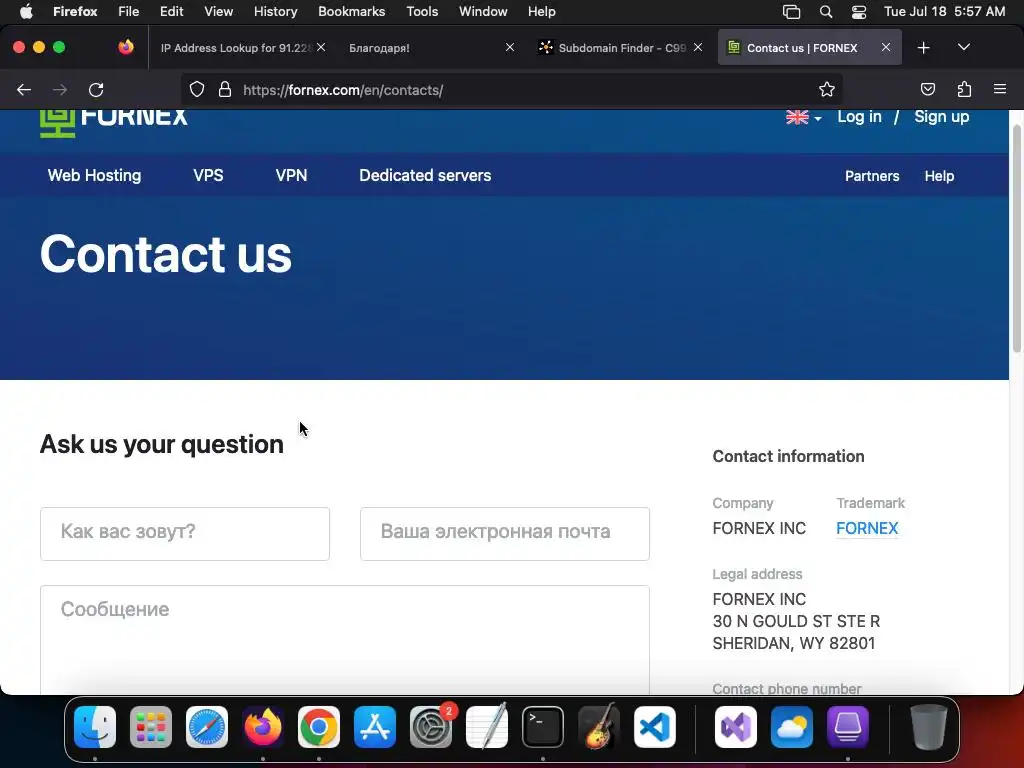Open Launchpad from the Dock

coord(151,727)
